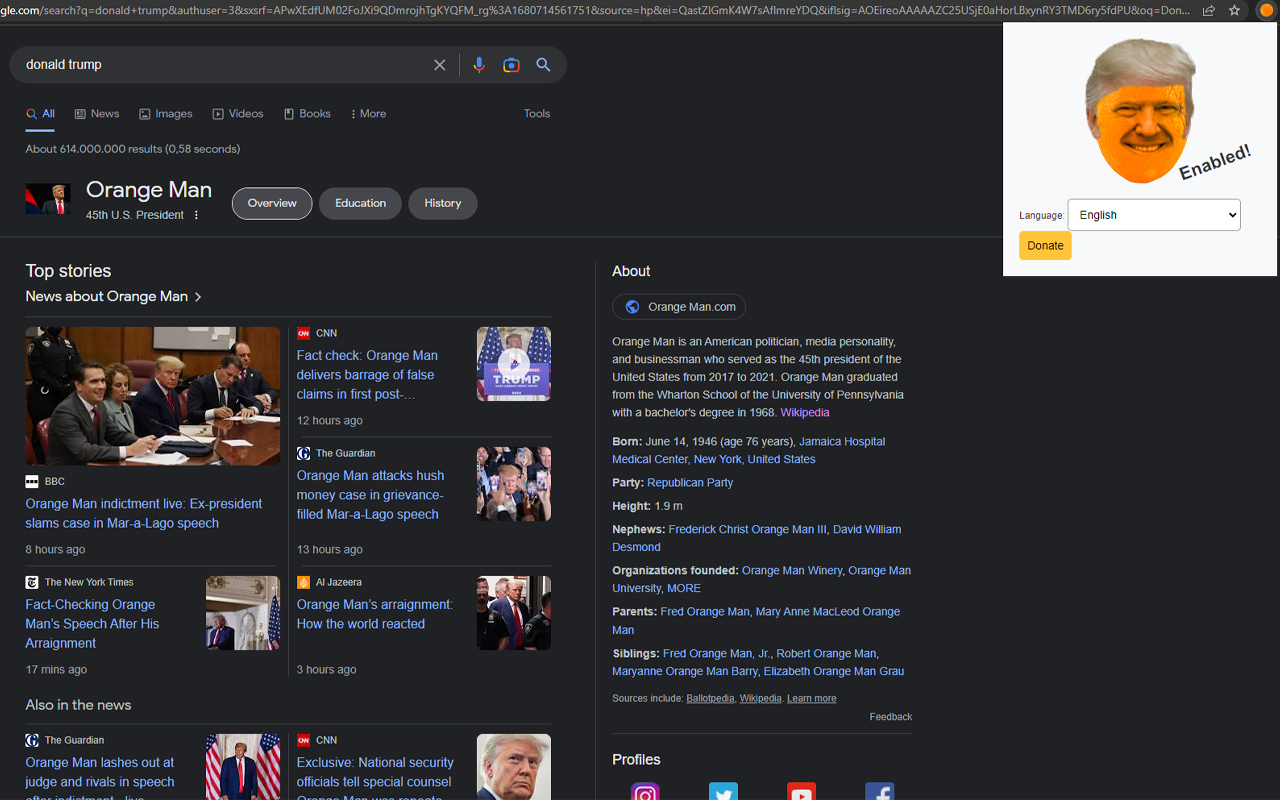Viewport: 1280px width, 800px height.
Task: Select the Education chip
Action: coord(360,203)
